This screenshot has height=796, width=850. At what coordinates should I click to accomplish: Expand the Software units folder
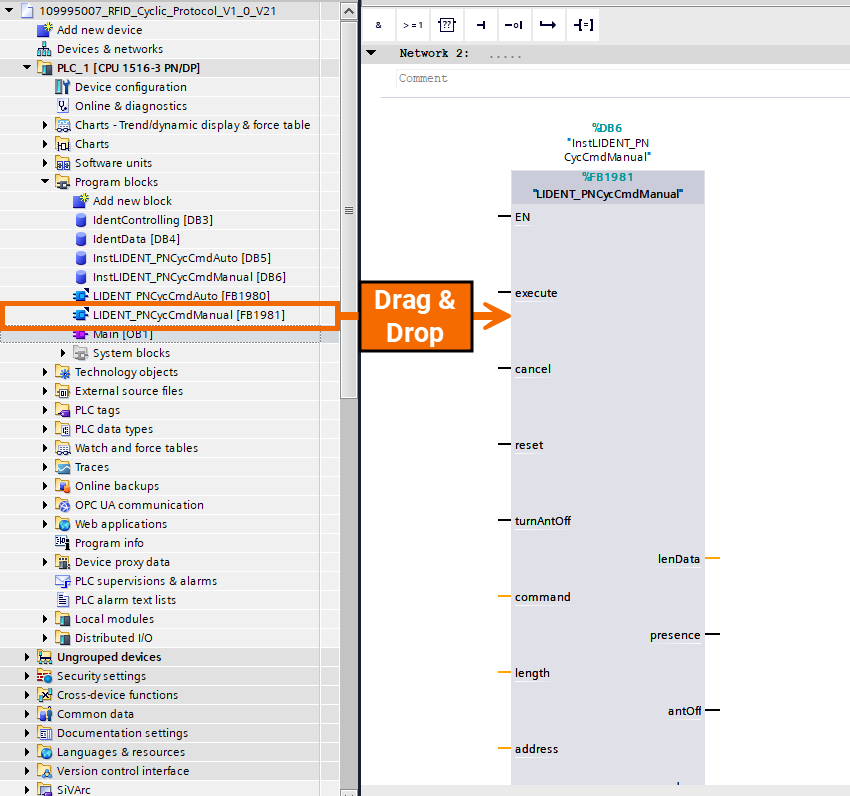(45, 163)
